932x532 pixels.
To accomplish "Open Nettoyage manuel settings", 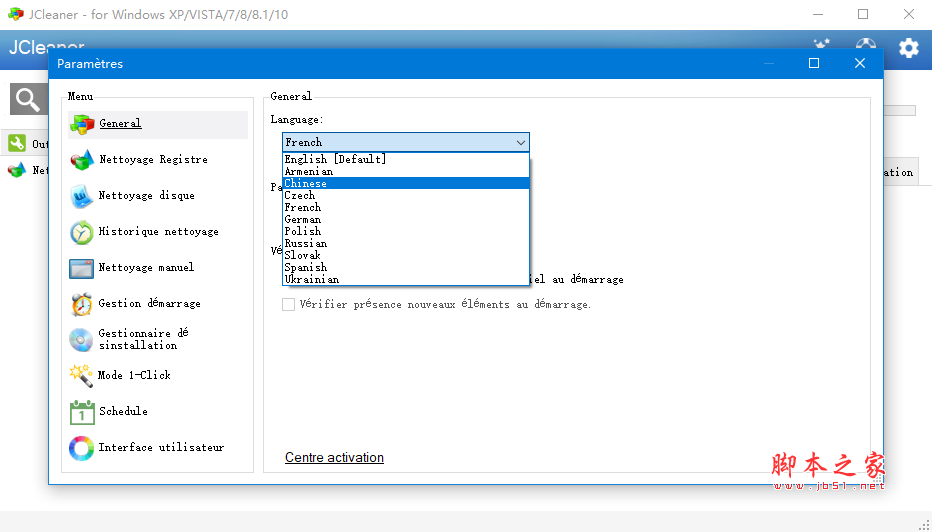I will point(146,267).
